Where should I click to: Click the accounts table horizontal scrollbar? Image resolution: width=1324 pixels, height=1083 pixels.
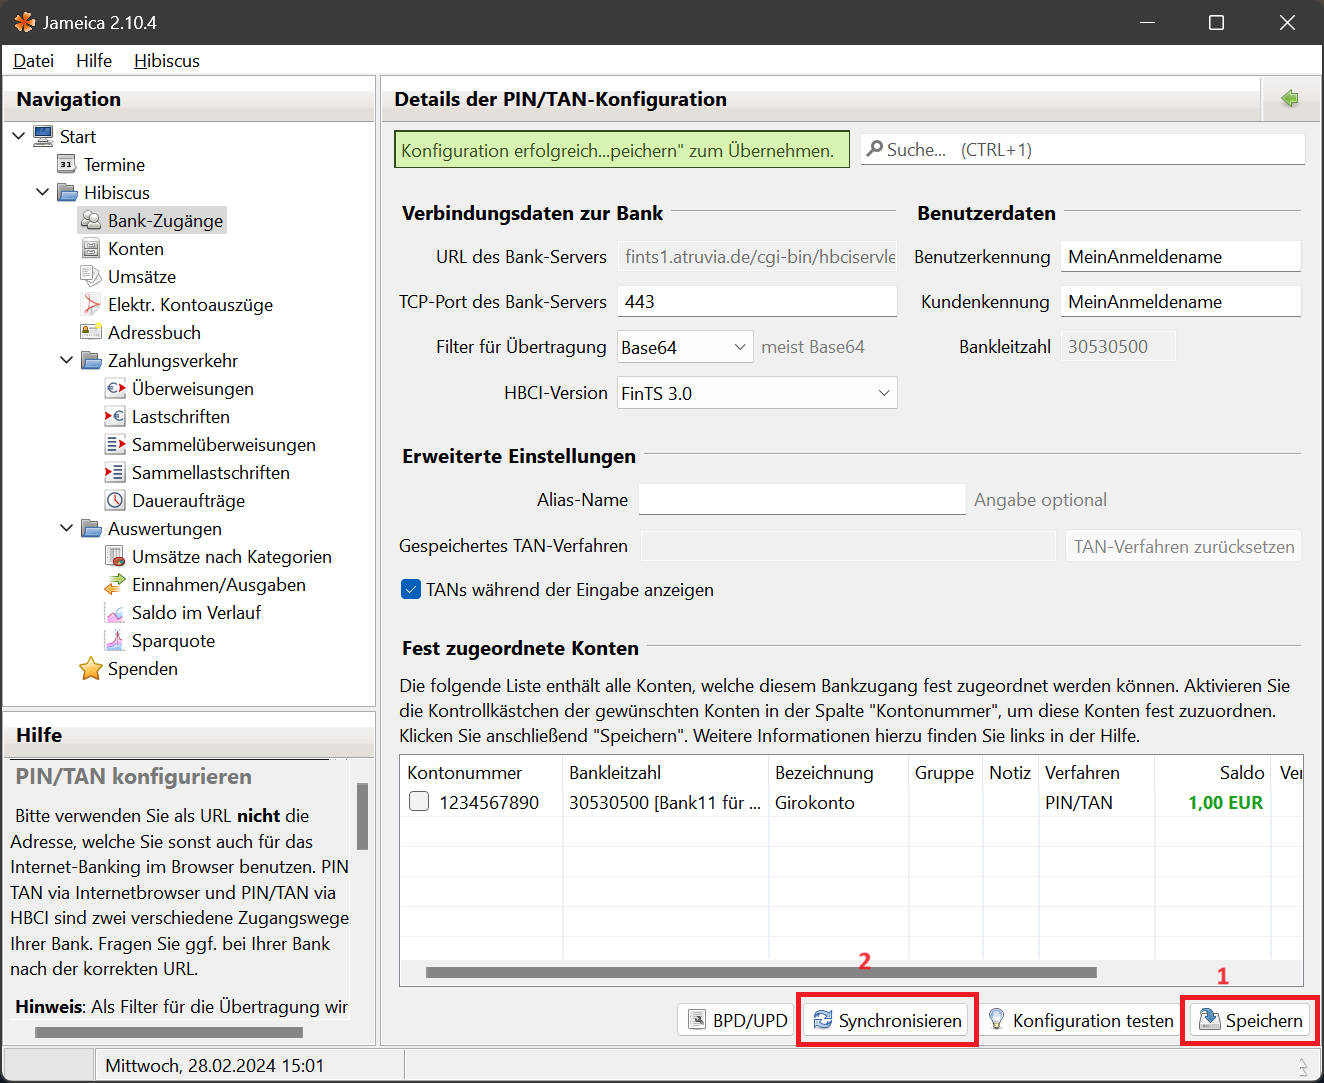(x=761, y=972)
